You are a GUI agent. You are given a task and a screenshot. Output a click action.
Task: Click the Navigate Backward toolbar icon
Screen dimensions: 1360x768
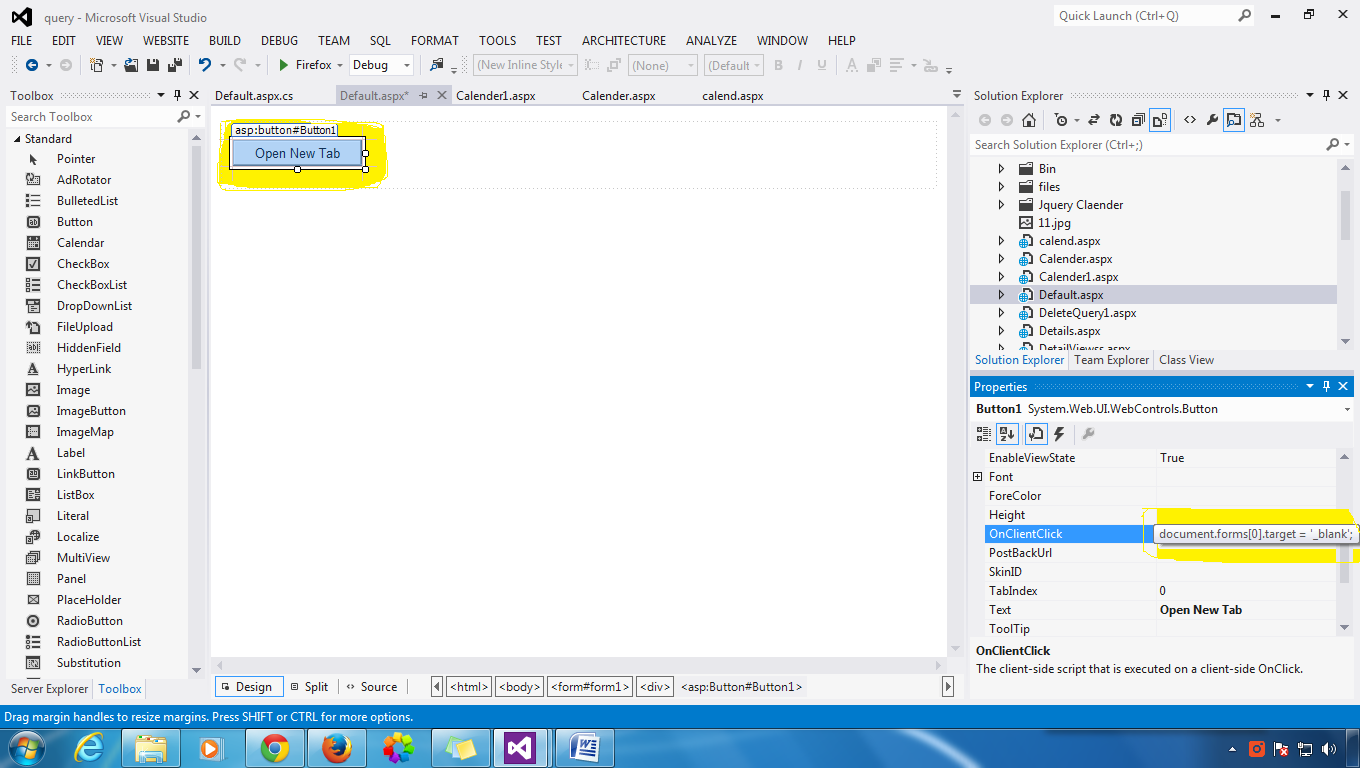pyautogui.click(x=32, y=65)
